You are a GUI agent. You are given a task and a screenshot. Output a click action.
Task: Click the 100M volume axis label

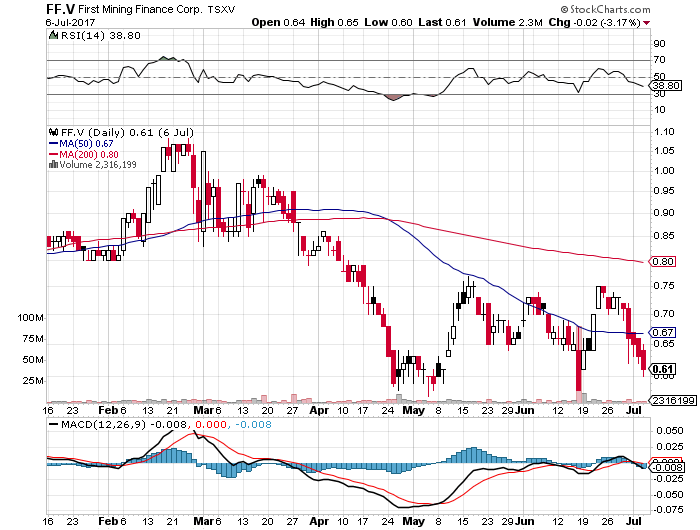(x=30, y=317)
